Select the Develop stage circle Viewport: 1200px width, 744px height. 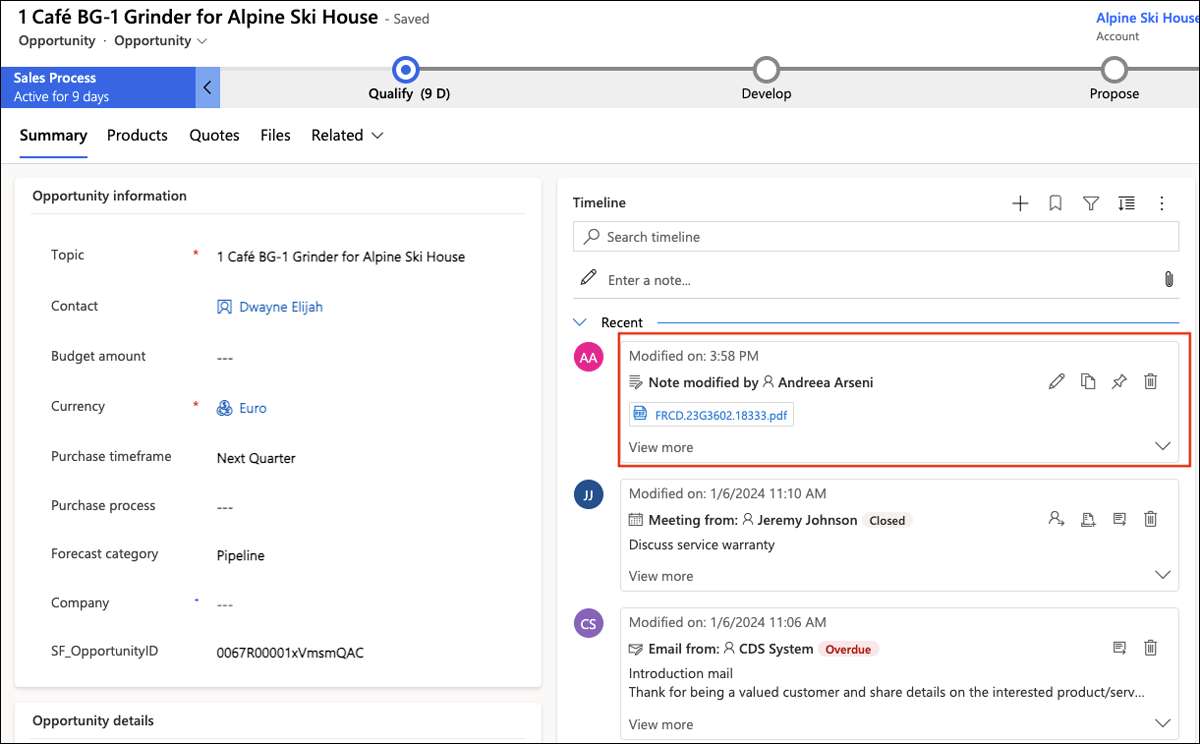click(x=766, y=69)
